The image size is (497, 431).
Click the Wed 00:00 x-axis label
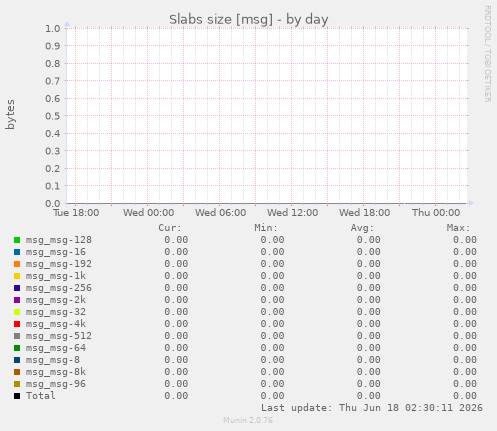(x=148, y=213)
